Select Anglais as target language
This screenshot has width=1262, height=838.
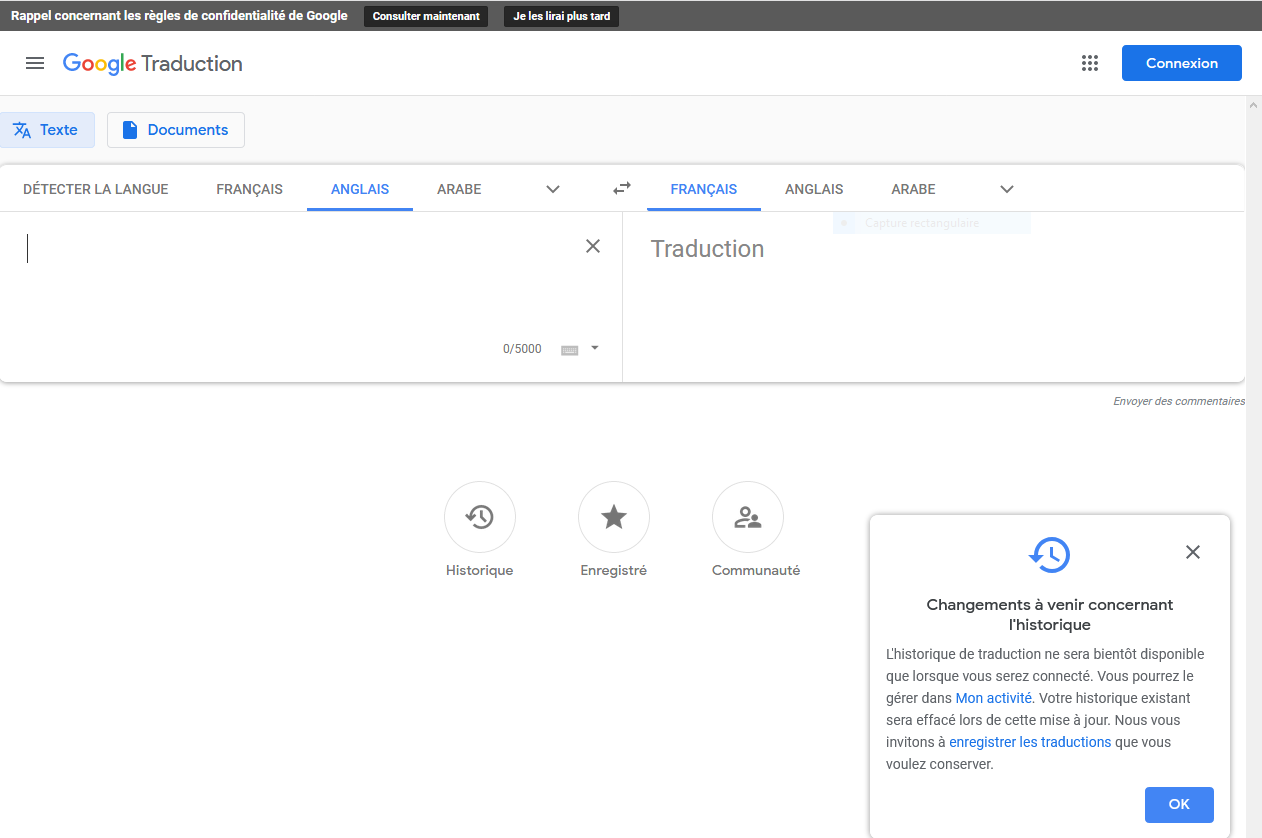pyautogui.click(x=814, y=189)
